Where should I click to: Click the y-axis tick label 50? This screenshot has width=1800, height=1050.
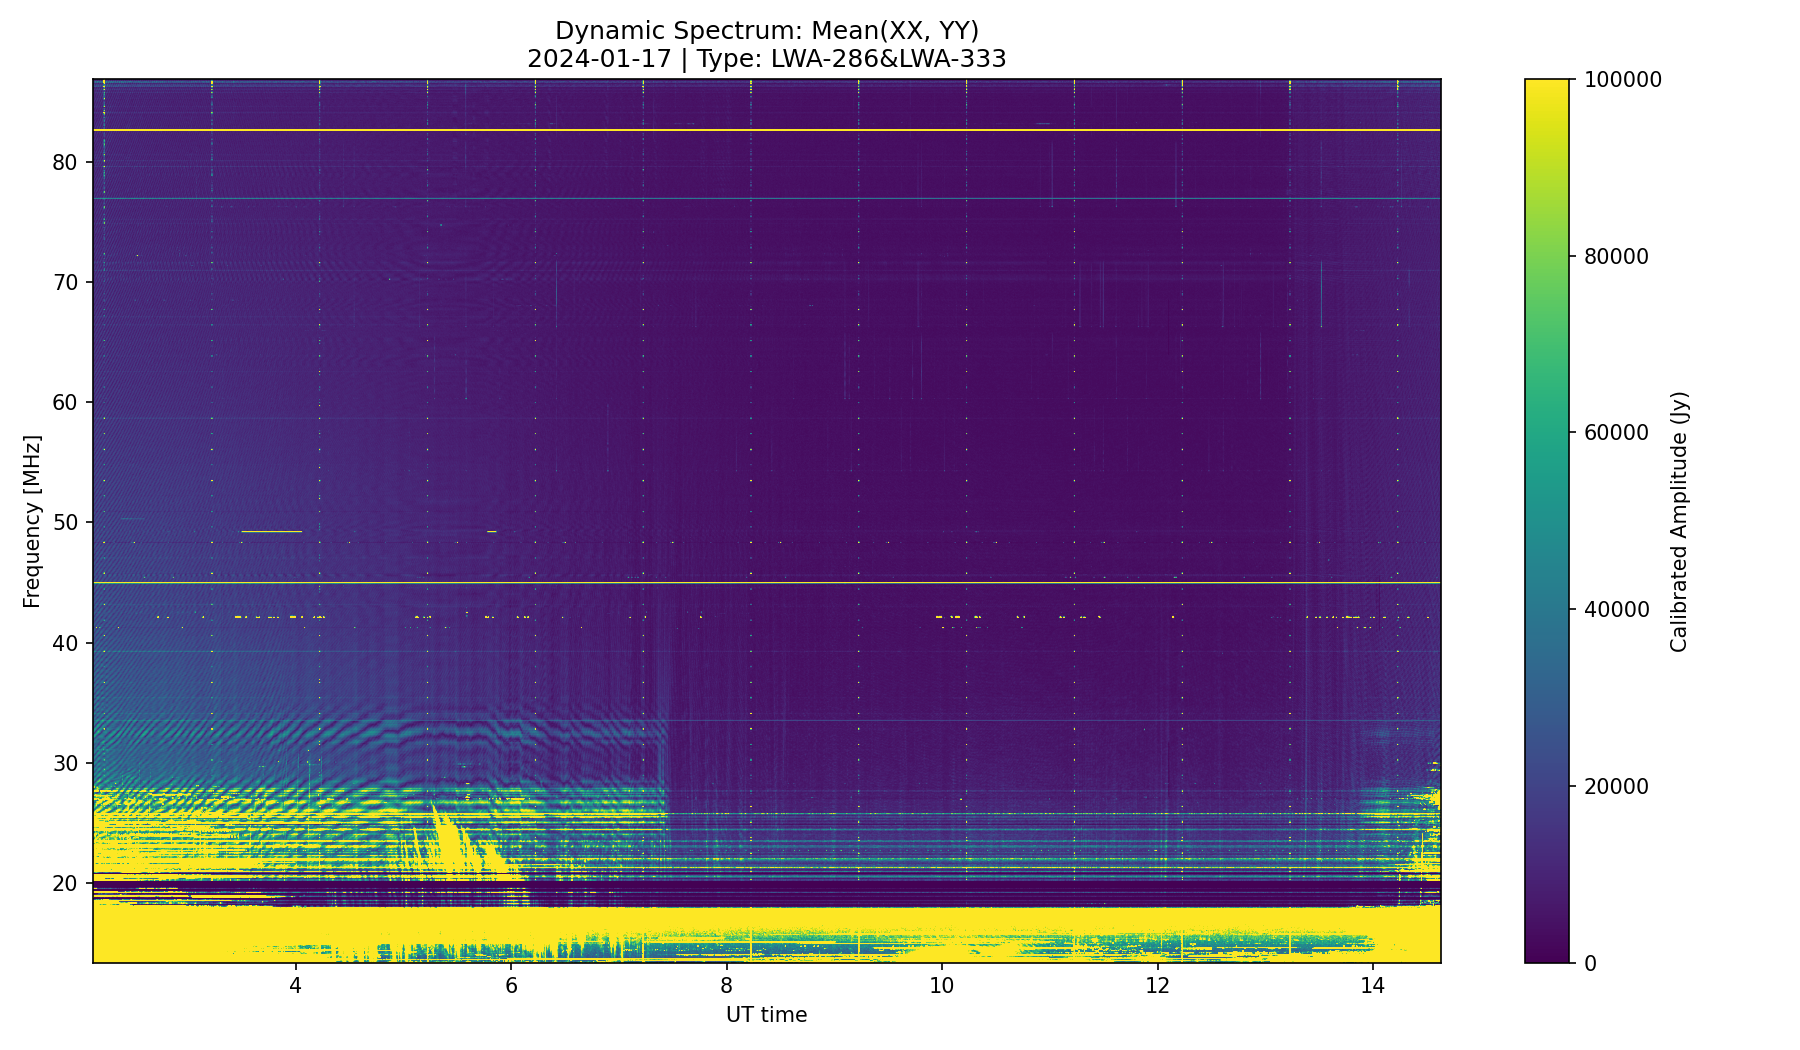click(65, 522)
